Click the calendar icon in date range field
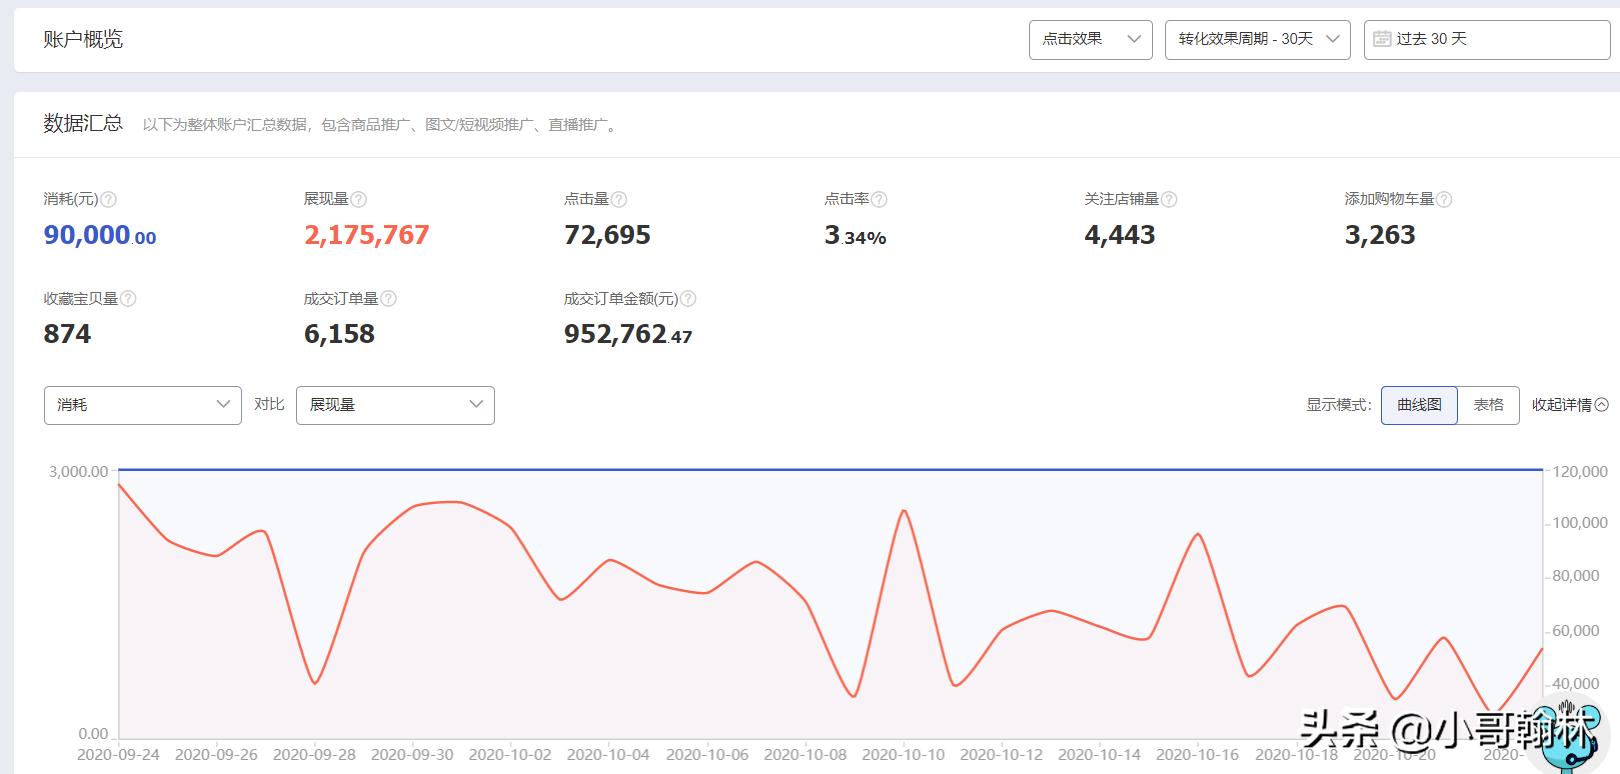 [x=1382, y=38]
